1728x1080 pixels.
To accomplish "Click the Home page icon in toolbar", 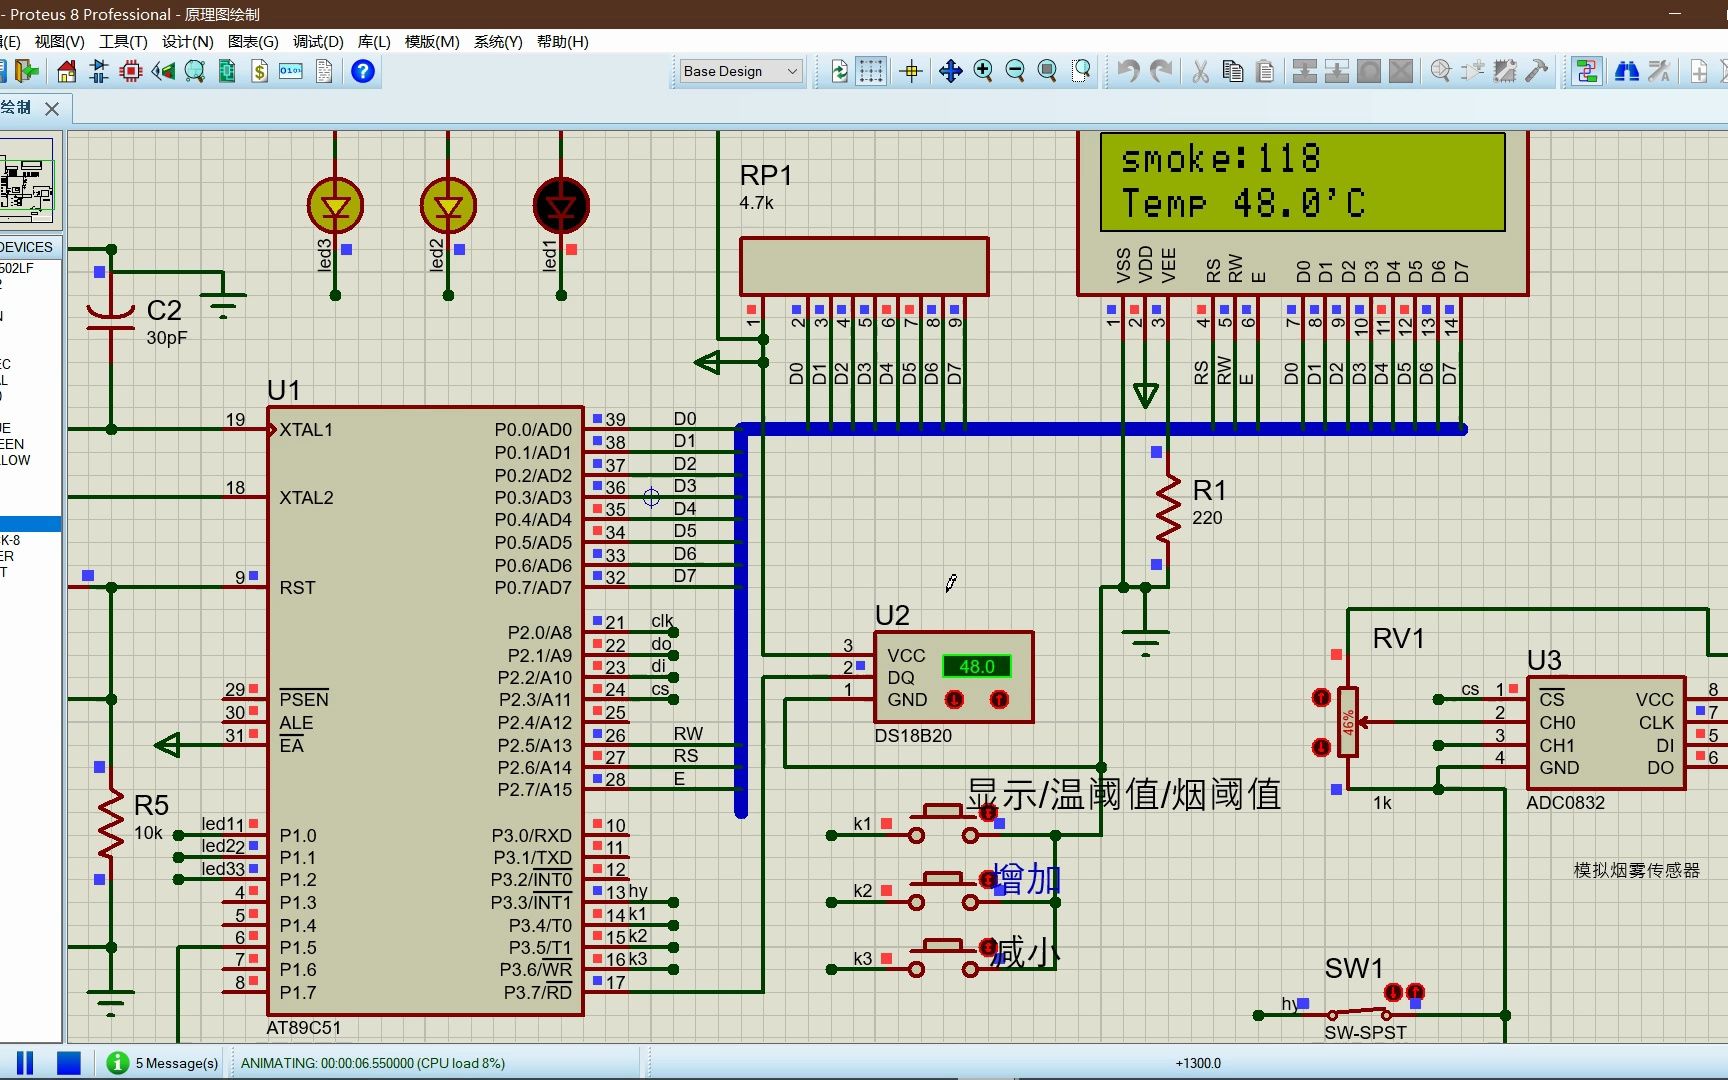I will (x=66, y=71).
